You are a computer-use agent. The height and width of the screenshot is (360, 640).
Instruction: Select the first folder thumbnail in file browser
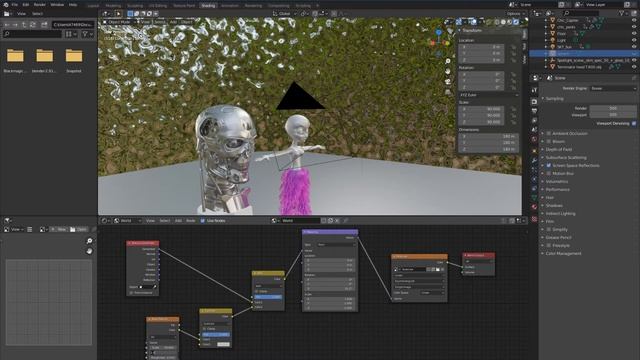click(x=15, y=56)
